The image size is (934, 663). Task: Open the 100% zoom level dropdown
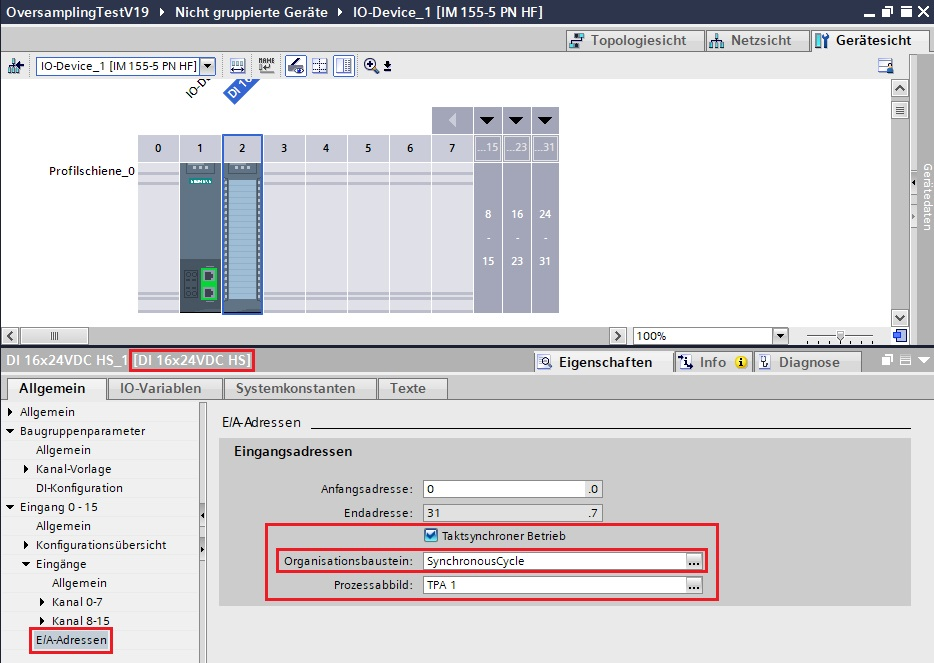780,336
